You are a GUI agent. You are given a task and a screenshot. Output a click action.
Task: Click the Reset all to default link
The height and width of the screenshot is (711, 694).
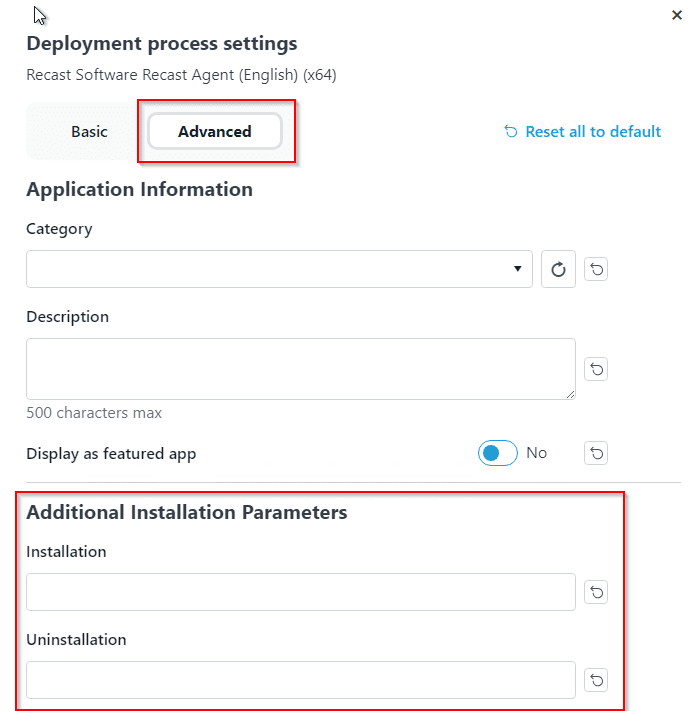point(582,131)
